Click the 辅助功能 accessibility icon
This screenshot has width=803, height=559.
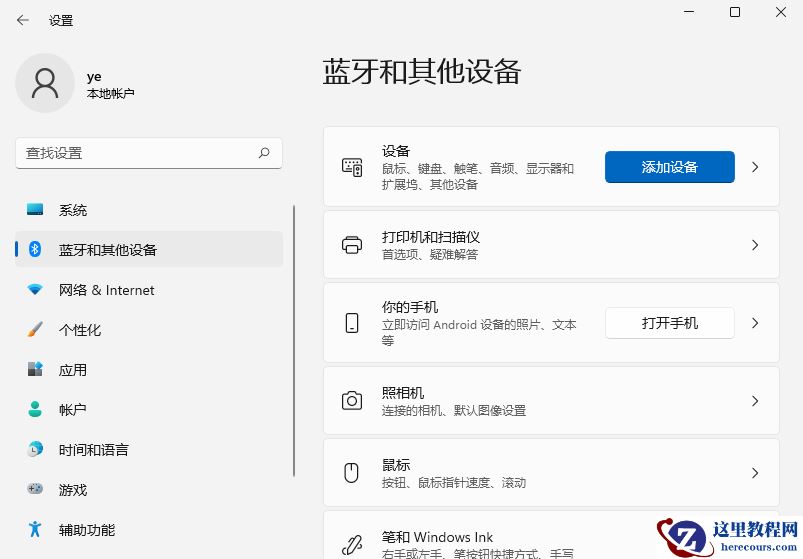click(x=35, y=529)
